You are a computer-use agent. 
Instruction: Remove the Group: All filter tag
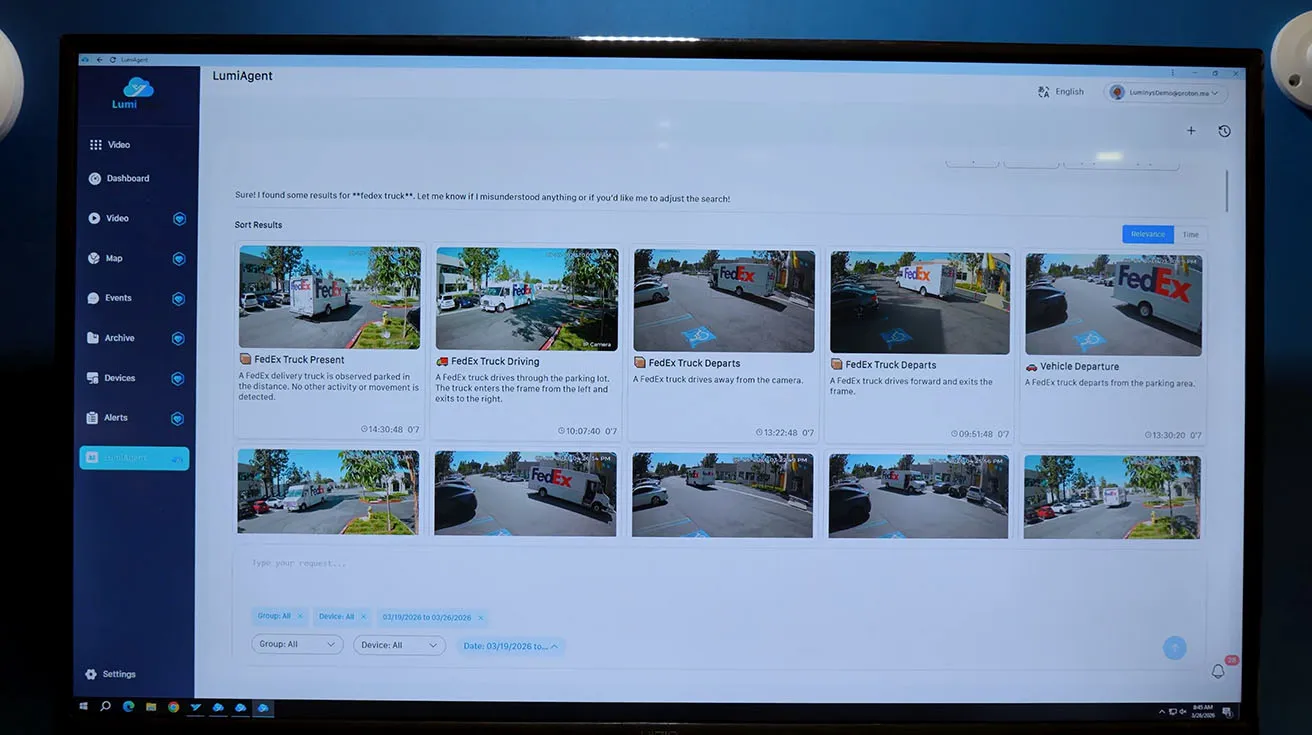300,617
